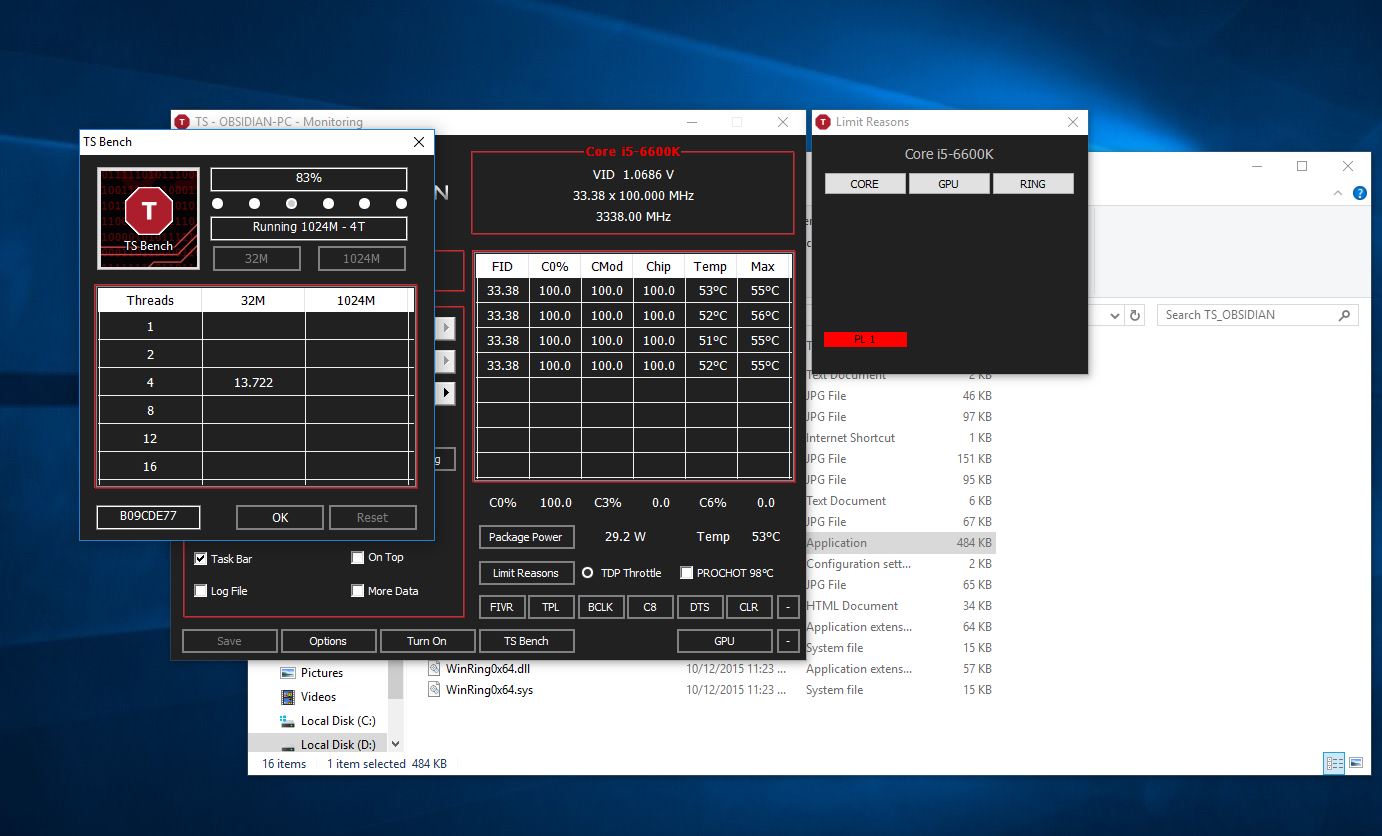Expand Explorer address bar history dropdown
This screenshot has width=1382, height=836.
[1116, 315]
